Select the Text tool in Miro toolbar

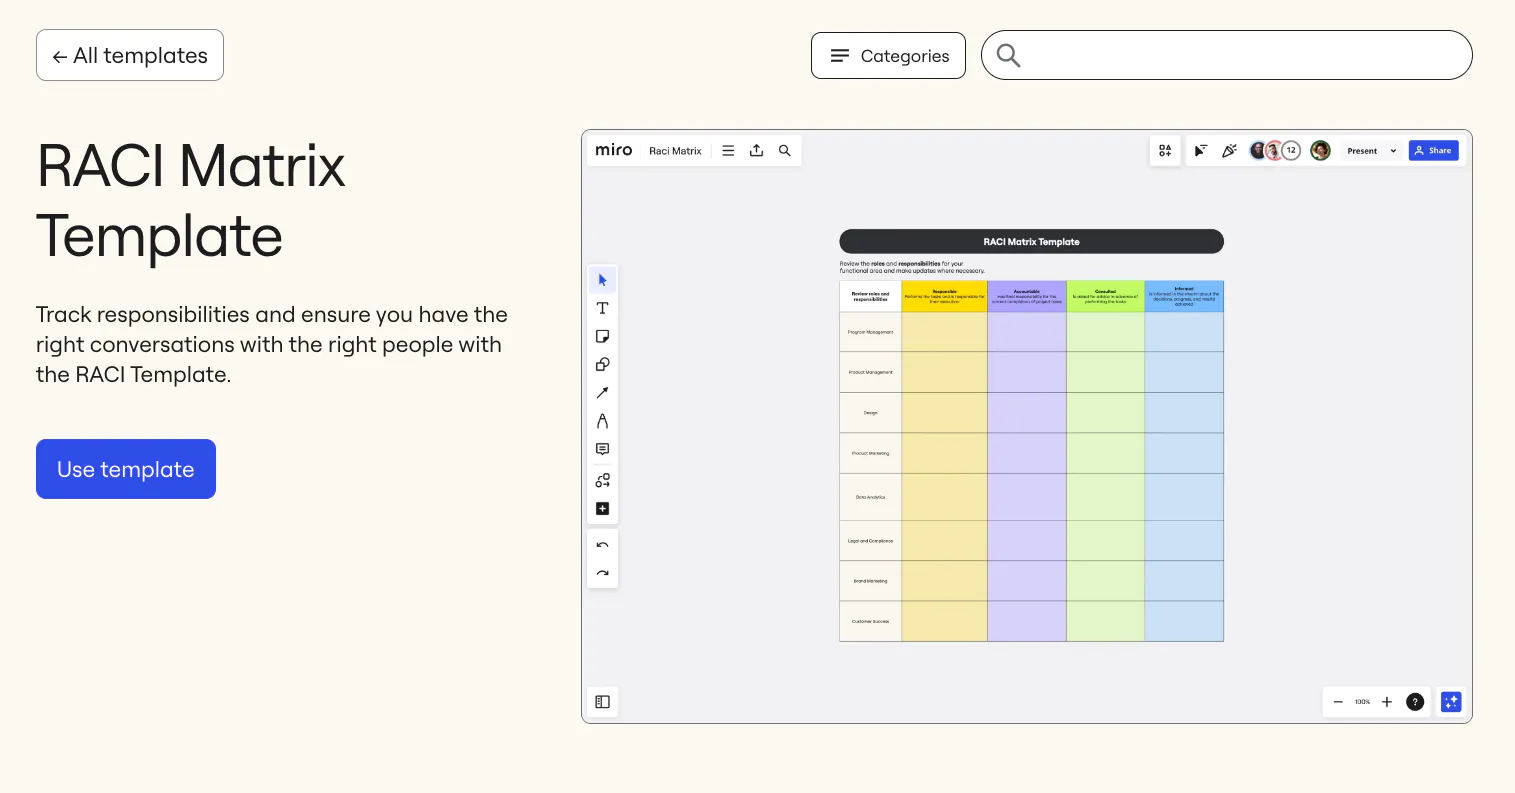tap(602, 308)
